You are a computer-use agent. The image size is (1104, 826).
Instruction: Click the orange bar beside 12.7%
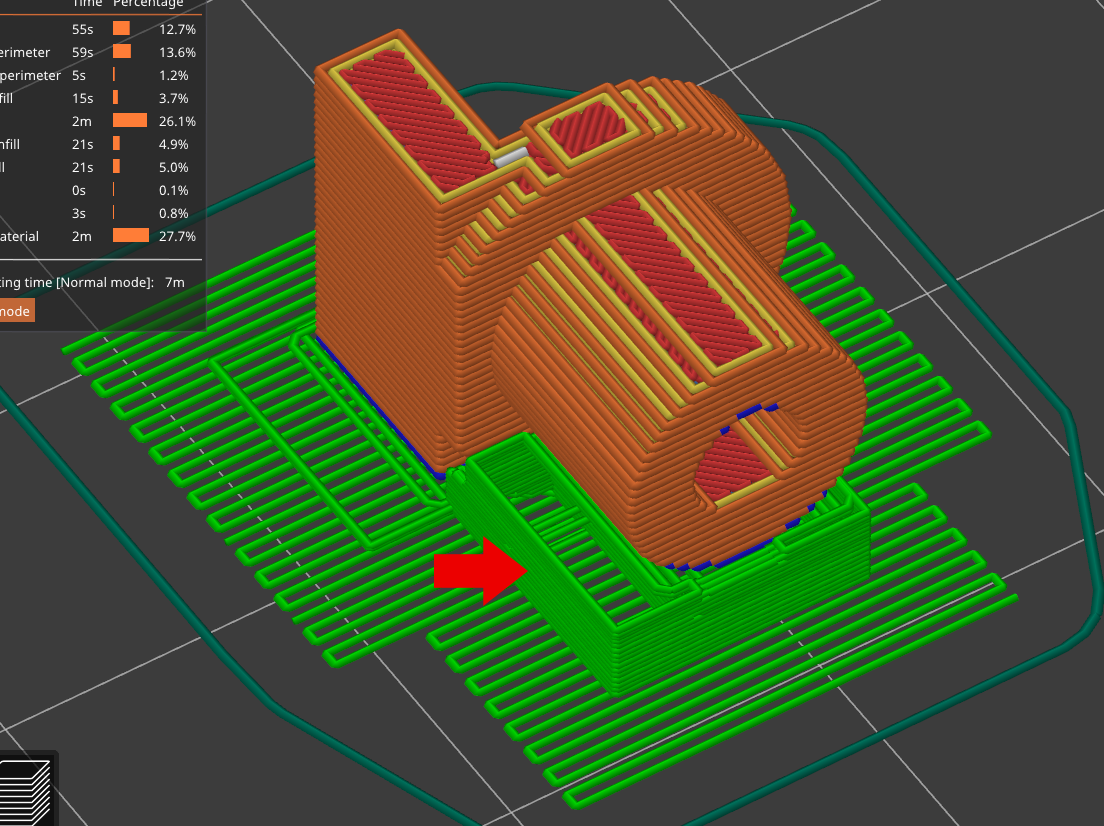(x=123, y=29)
